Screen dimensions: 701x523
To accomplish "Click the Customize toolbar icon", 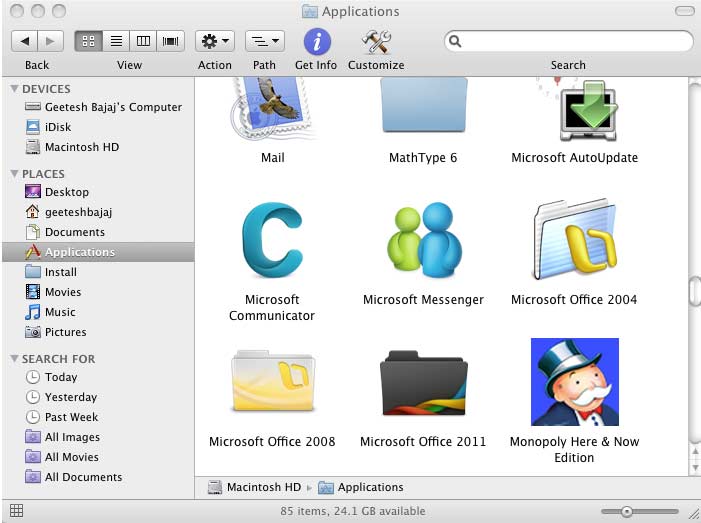I will [x=376, y=42].
